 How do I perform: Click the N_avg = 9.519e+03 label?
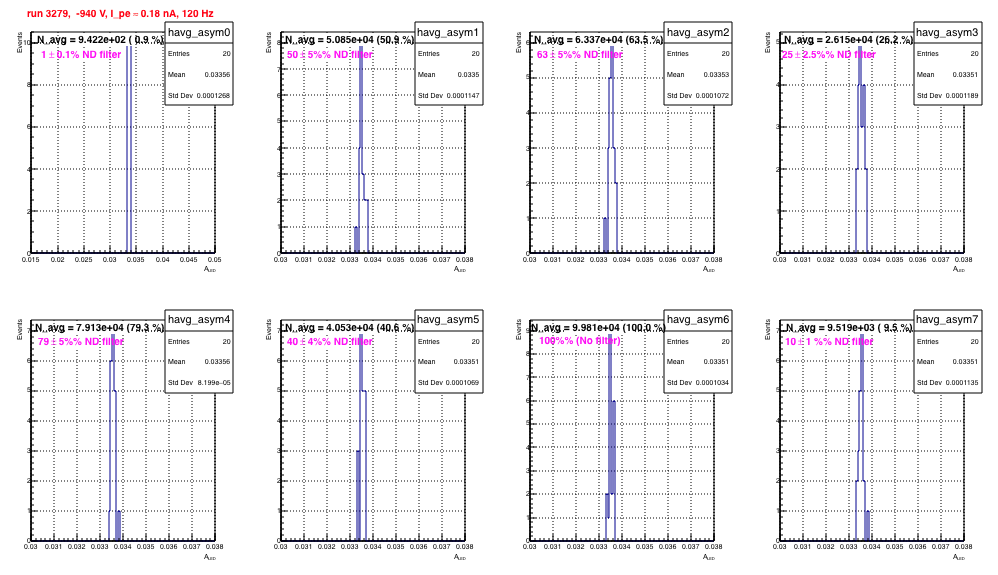848,328
